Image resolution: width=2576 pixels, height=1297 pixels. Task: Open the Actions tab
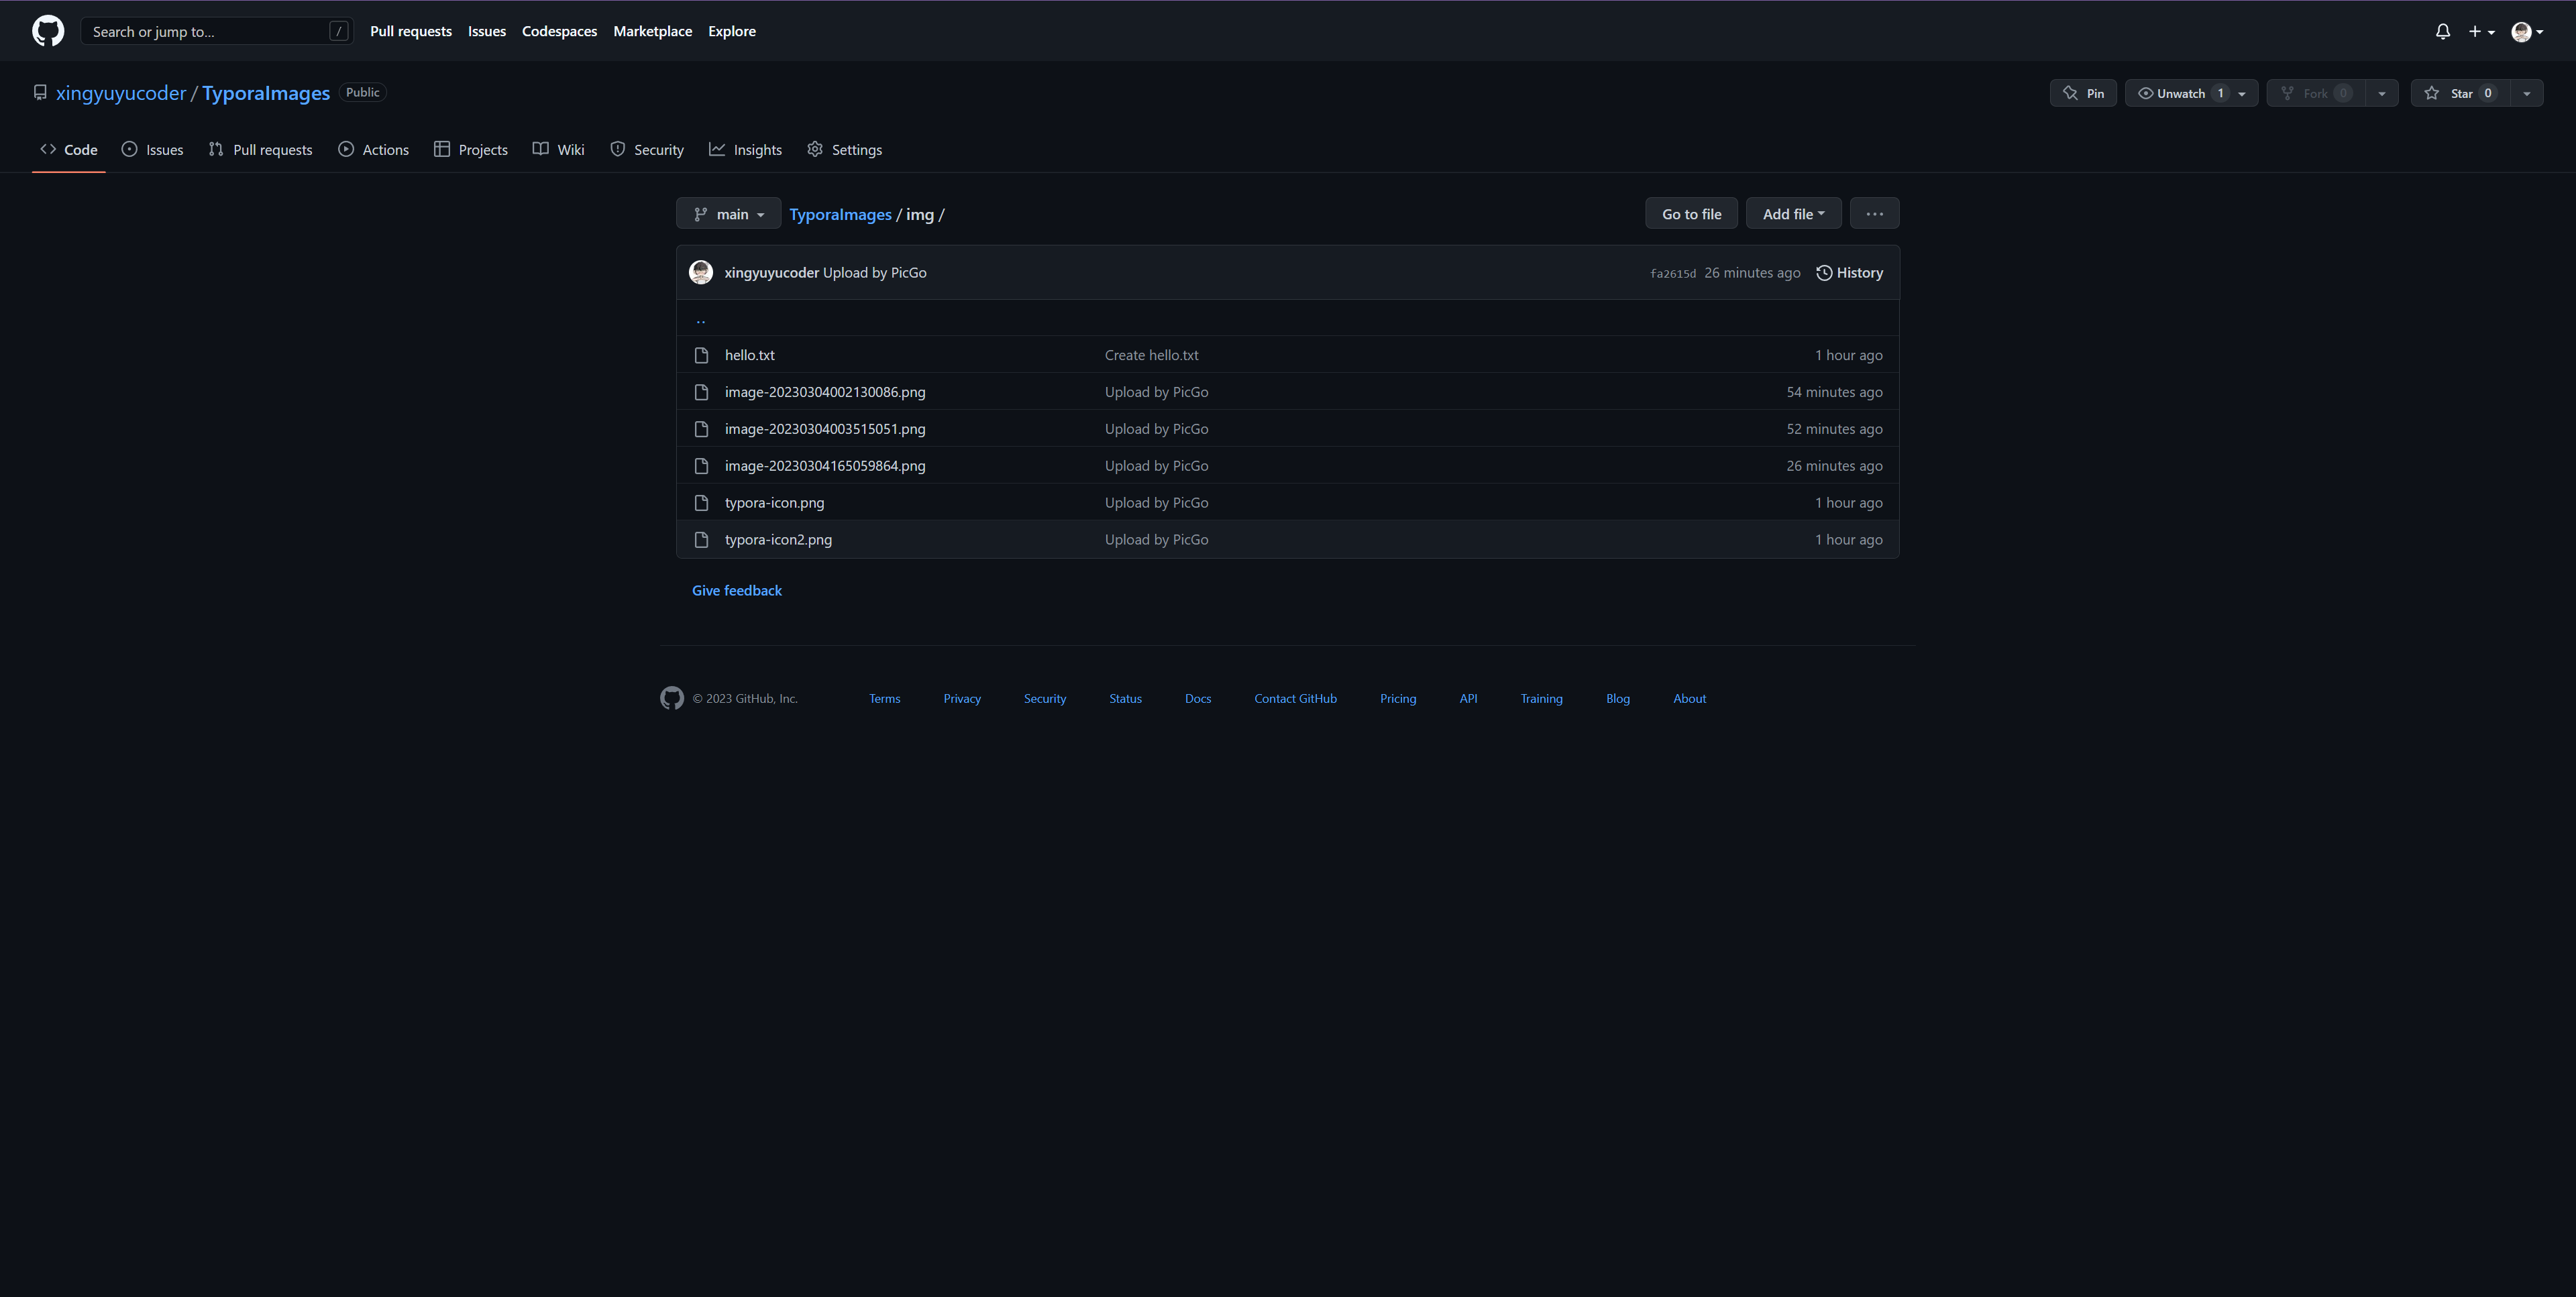point(373,149)
